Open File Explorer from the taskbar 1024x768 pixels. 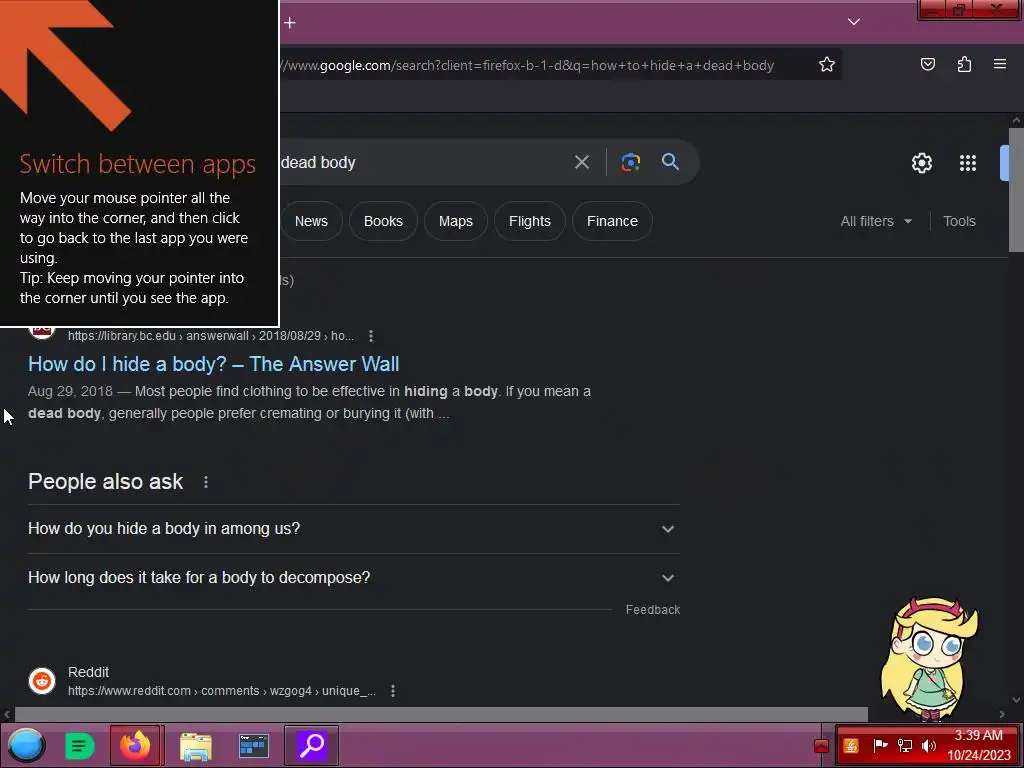(195, 746)
